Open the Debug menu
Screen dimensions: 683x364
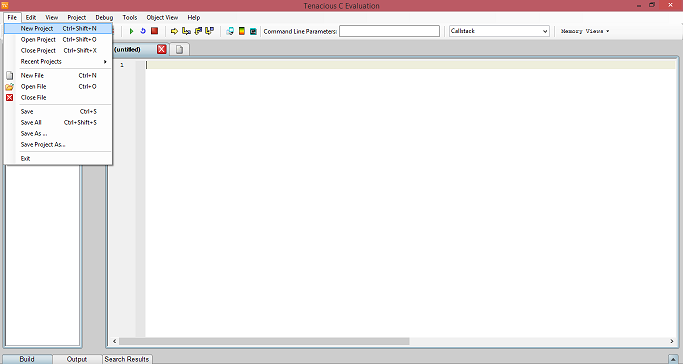pyautogui.click(x=104, y=17)
